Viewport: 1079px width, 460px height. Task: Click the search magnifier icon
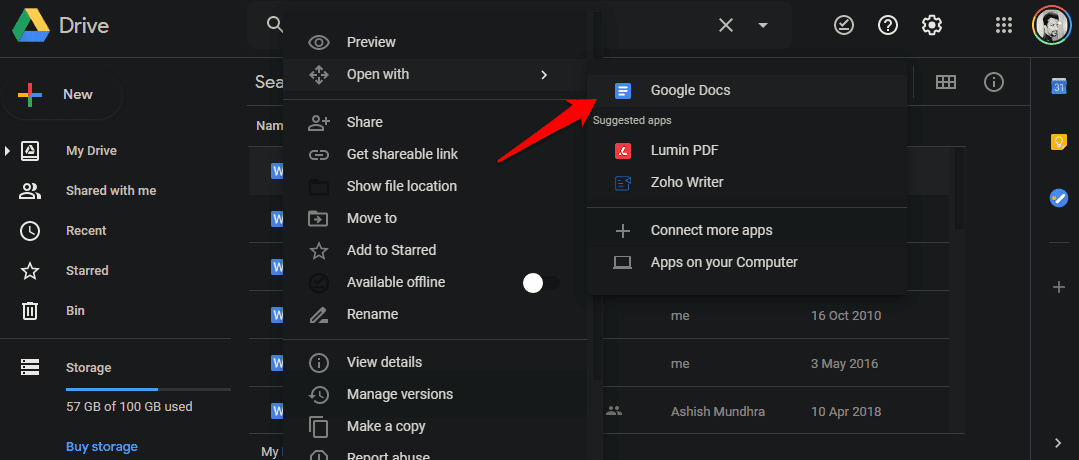(274, 25)
